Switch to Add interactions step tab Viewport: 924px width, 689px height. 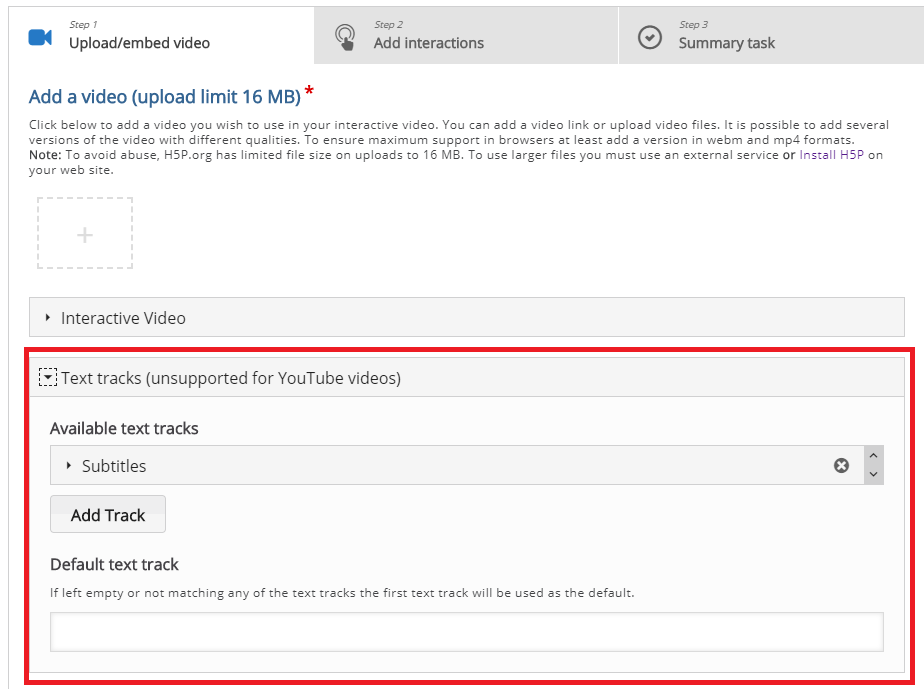466,35
